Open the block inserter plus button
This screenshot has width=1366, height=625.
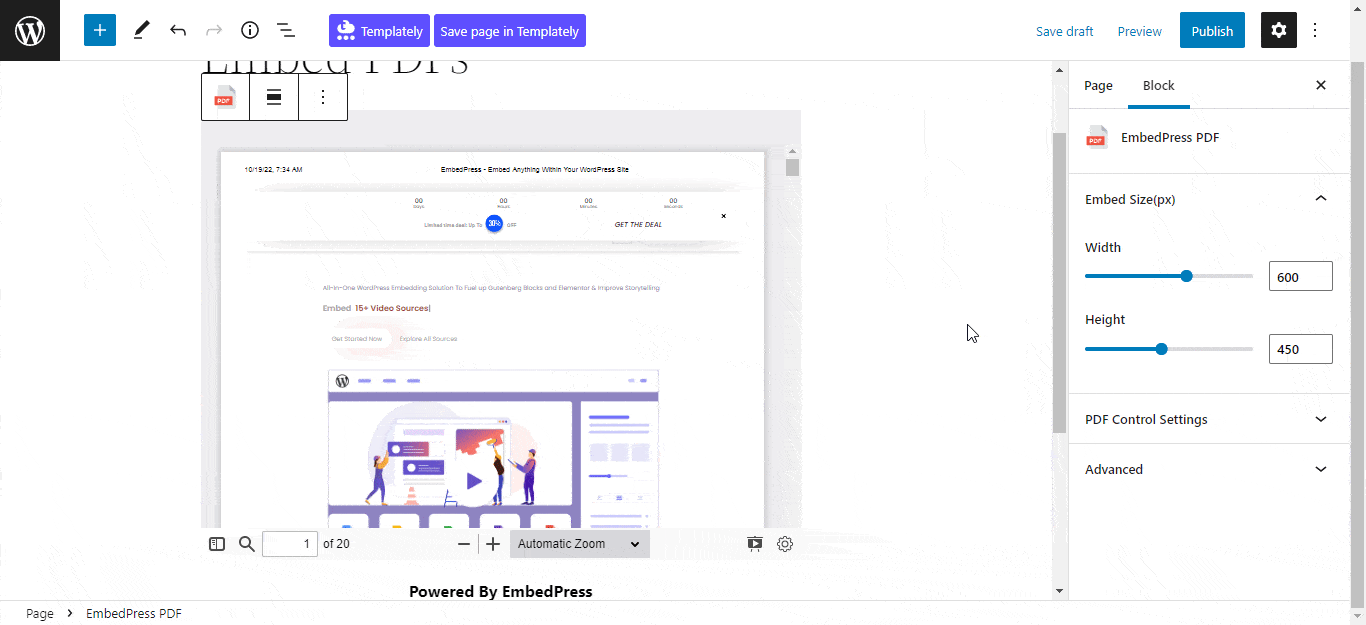click(100, 30)
